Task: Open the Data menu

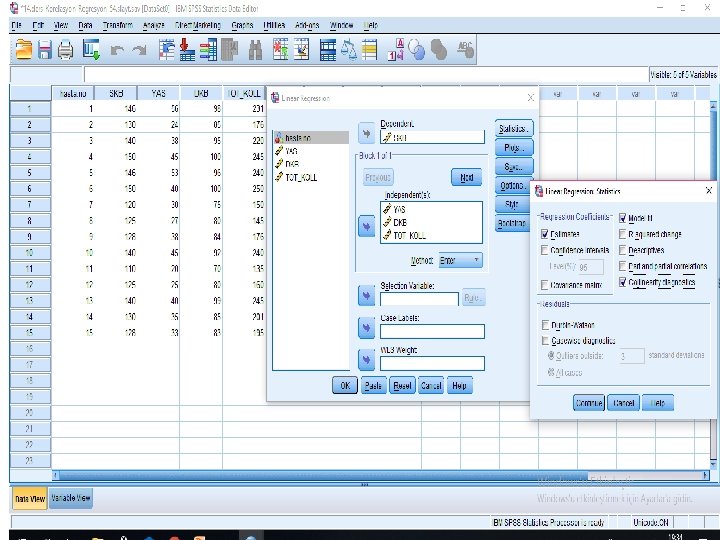Action: pyautogui.click(x=85, y=25)
